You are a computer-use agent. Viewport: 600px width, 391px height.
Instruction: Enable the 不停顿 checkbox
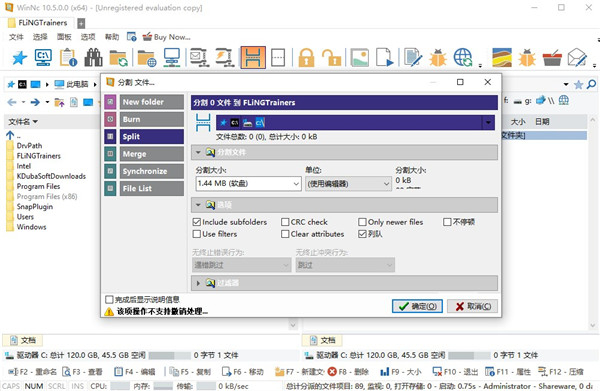(x=447, y=222)
